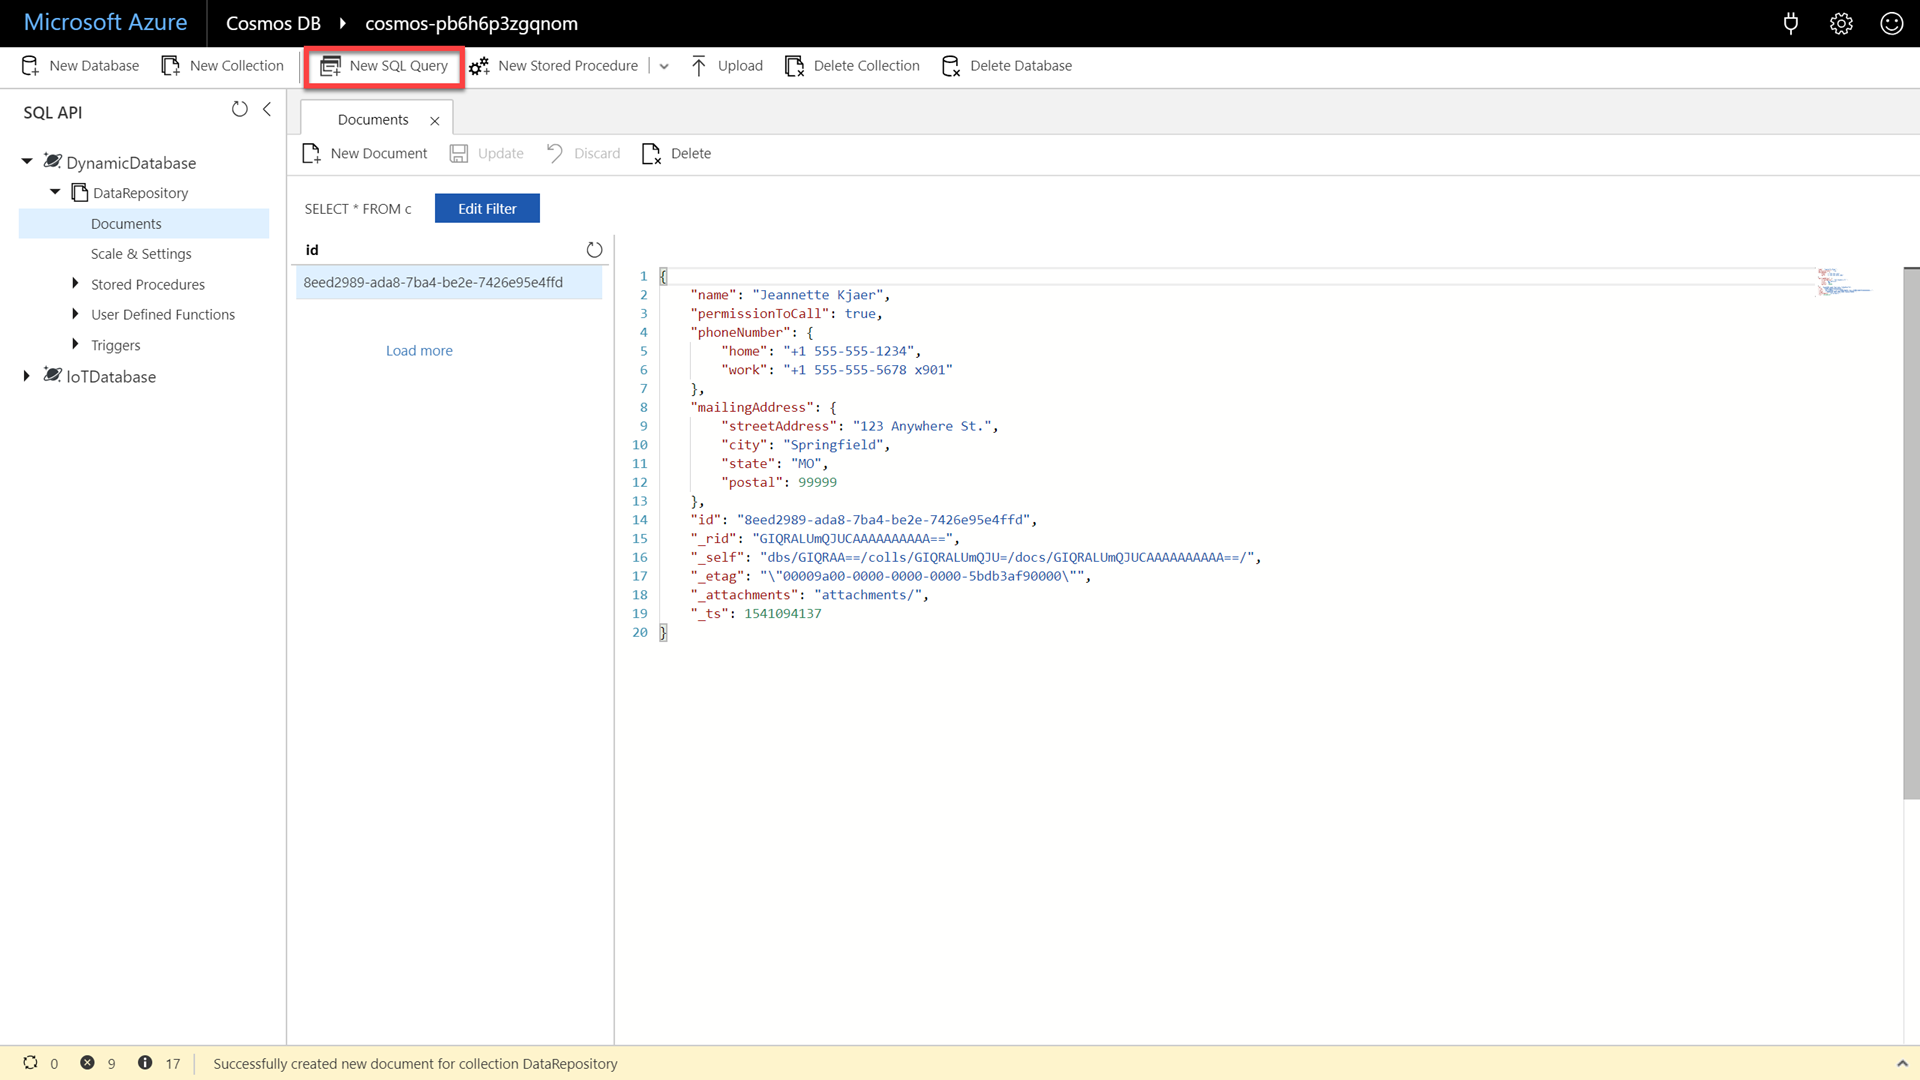This screenshot has height=1080, width=1920.
Task: Open a New SQL Query
Action: coord(384,66)
